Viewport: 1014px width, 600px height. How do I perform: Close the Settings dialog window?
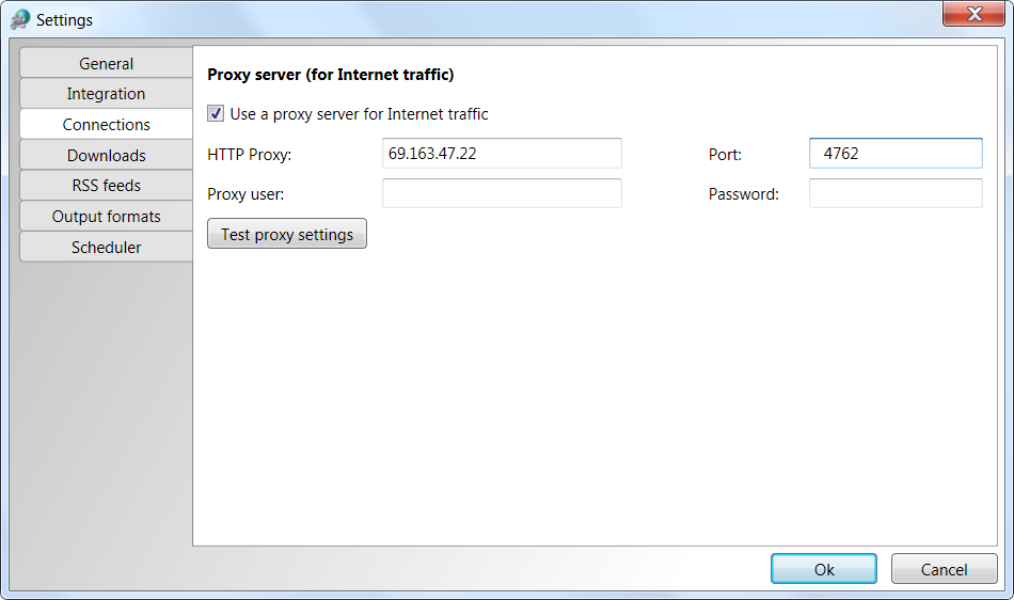(x=973, y=14)
